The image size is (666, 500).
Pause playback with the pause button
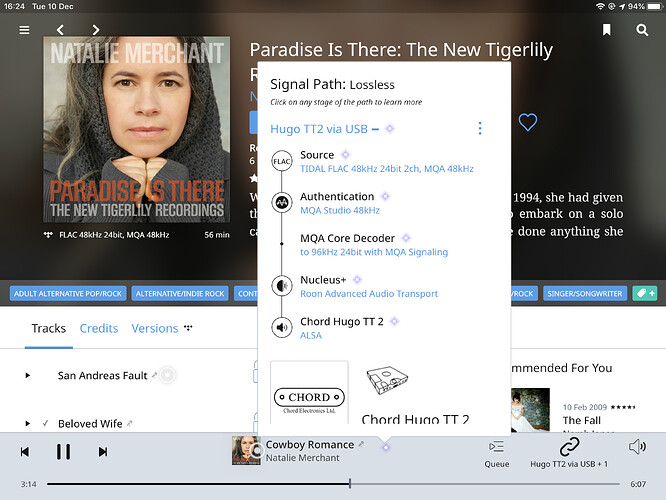coord(63,452)
